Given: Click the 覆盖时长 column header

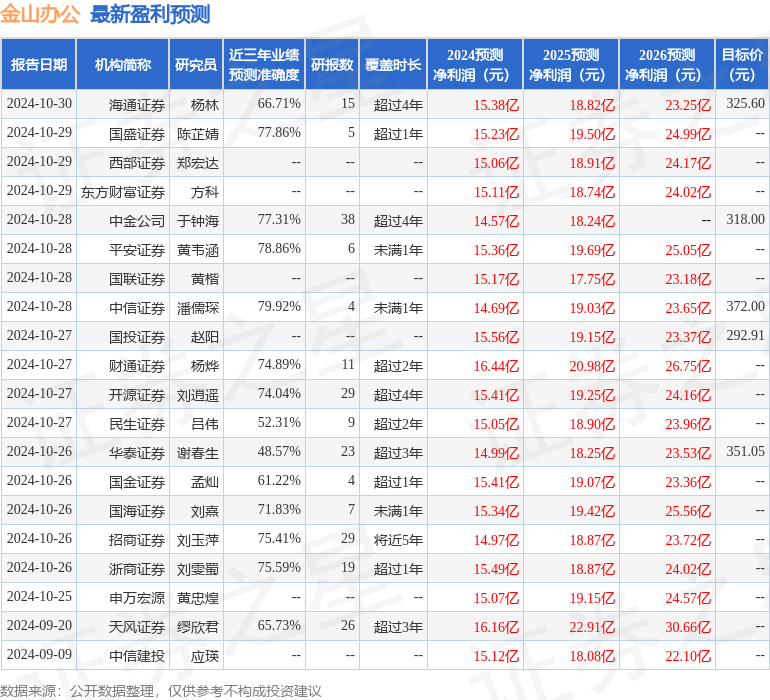Looking at the screenshot, I should click(x=393, y=64).
